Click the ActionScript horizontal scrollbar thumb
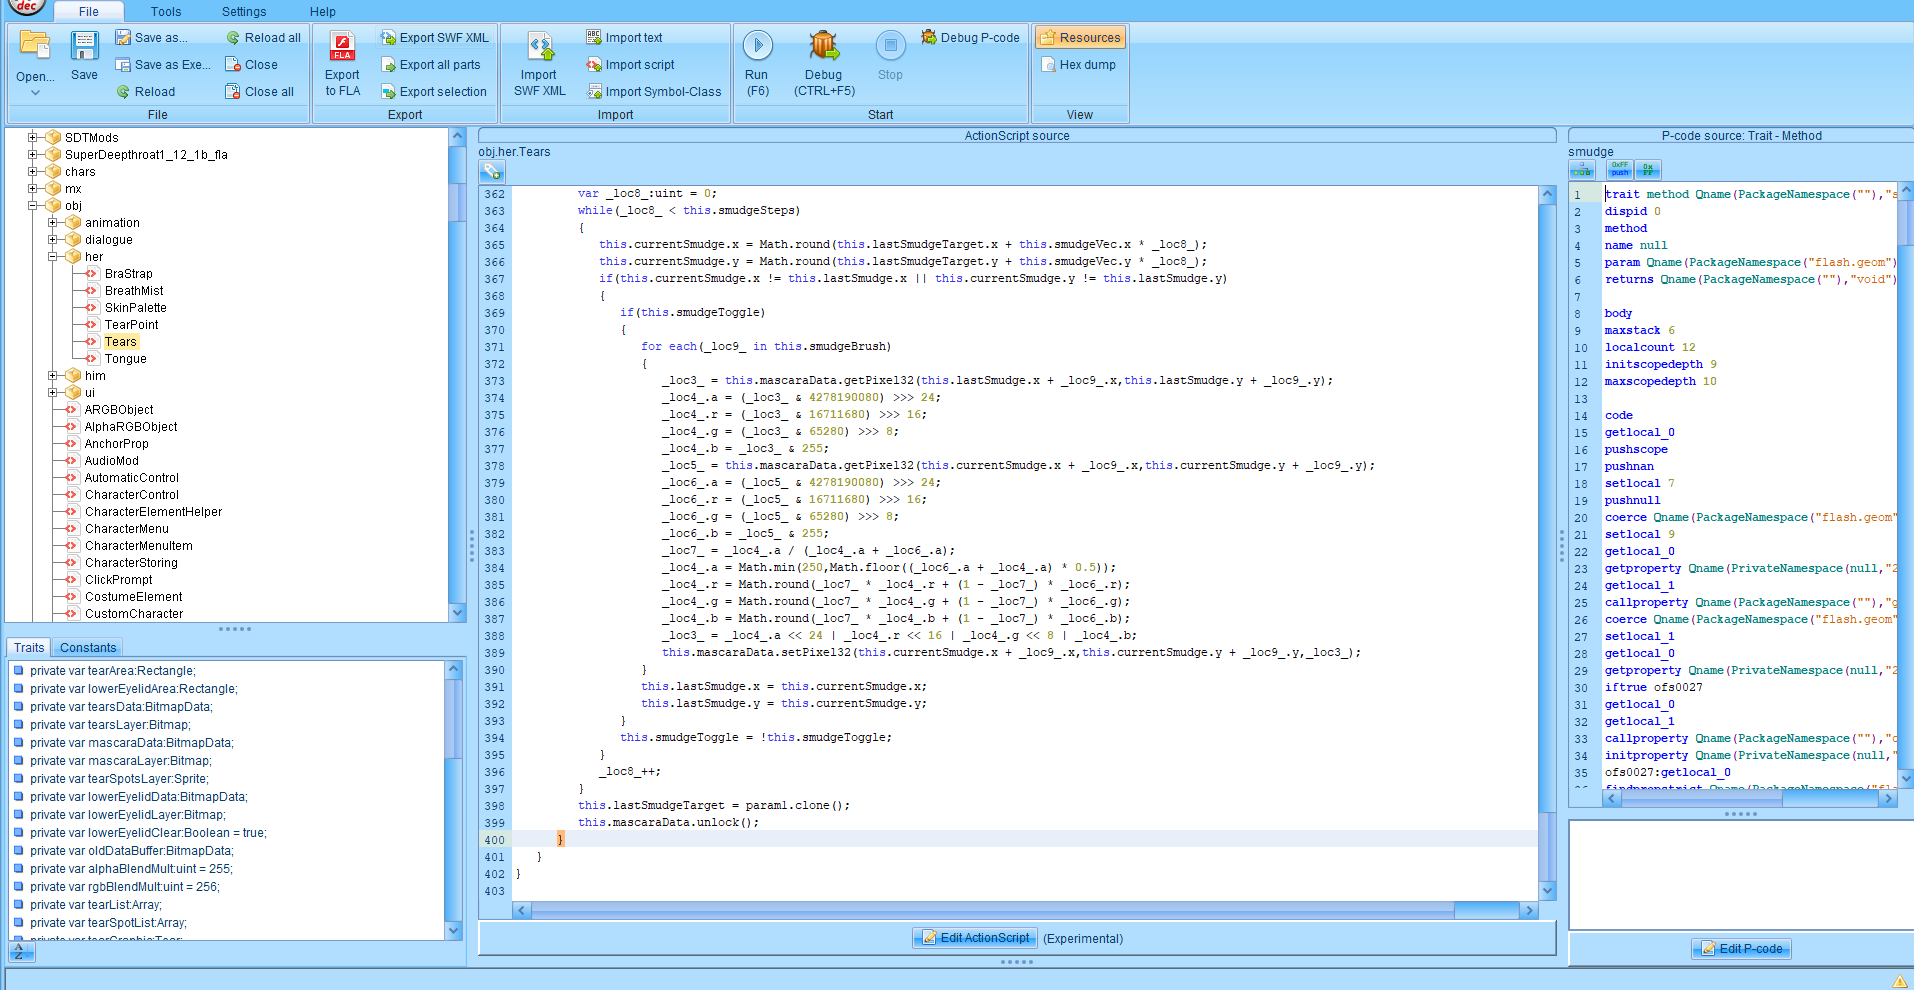This screenshot has height=990, width=1914. [992, 911]
